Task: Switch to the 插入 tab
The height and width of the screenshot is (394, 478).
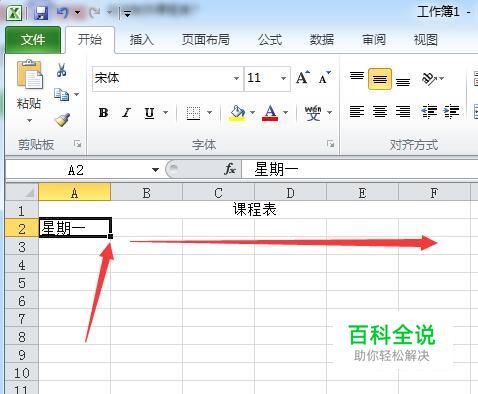Action: (x=142, y=40)
